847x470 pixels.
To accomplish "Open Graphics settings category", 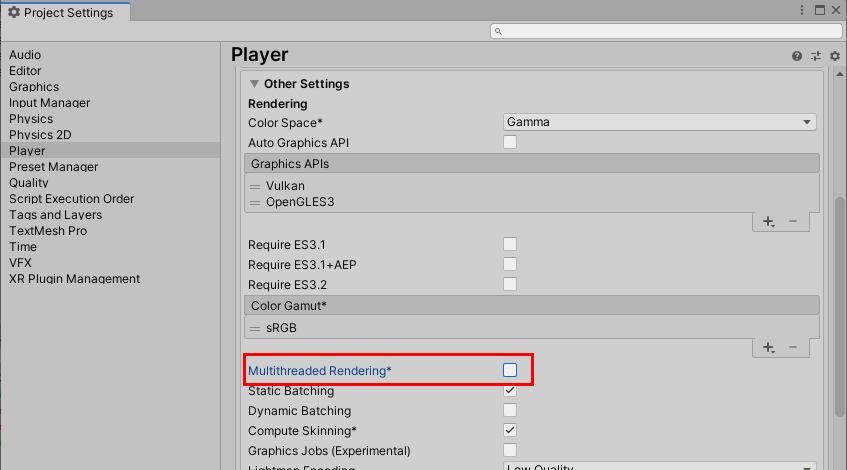I will (34, 86).
